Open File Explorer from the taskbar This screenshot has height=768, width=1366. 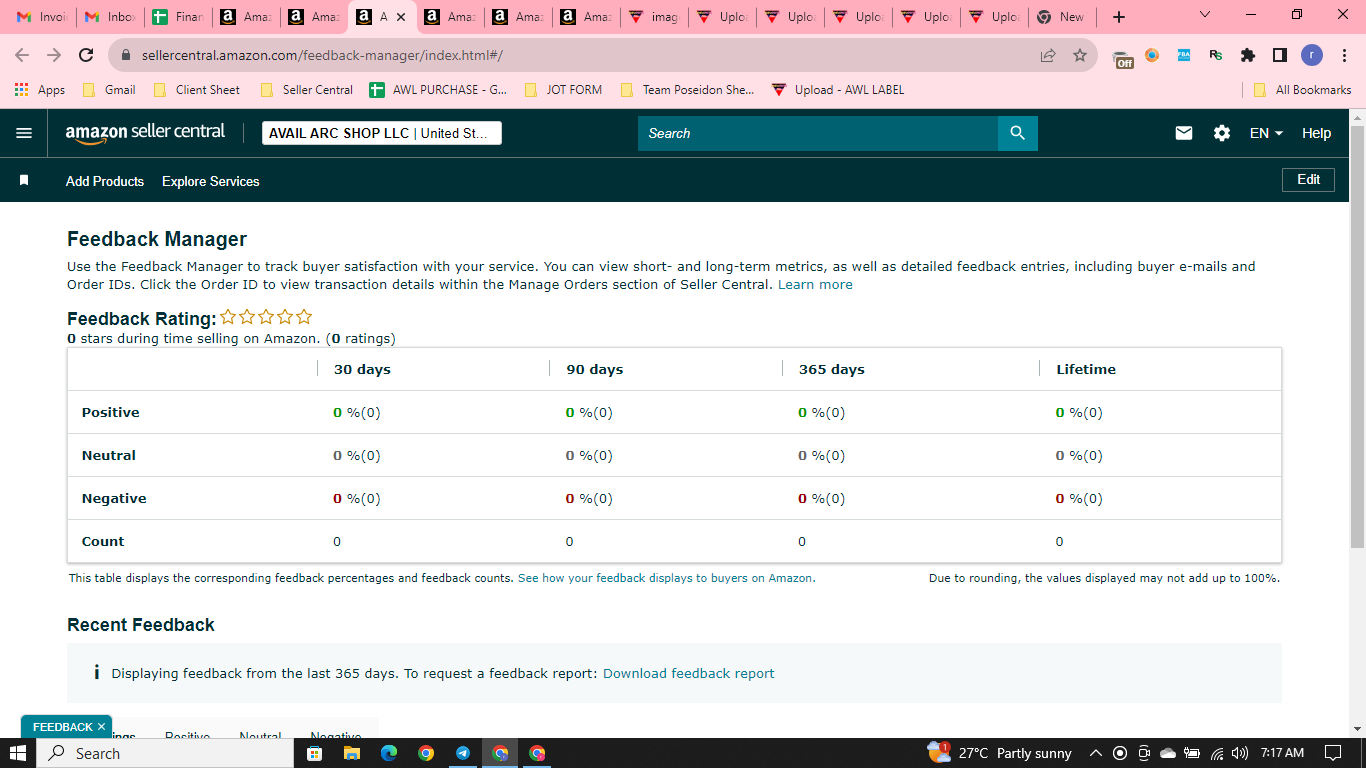tap(351, 753)
